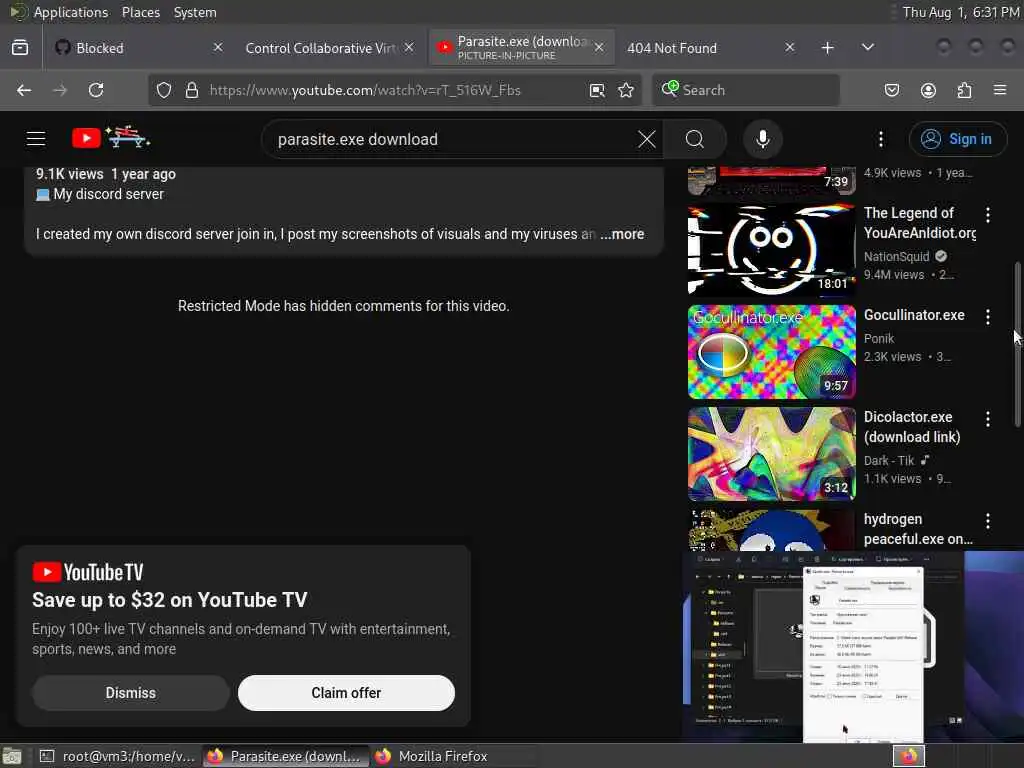The height and width of the screenshot is (768, 1024).
Task: Dismiss the YouTube TV offer
Action: 131,693
